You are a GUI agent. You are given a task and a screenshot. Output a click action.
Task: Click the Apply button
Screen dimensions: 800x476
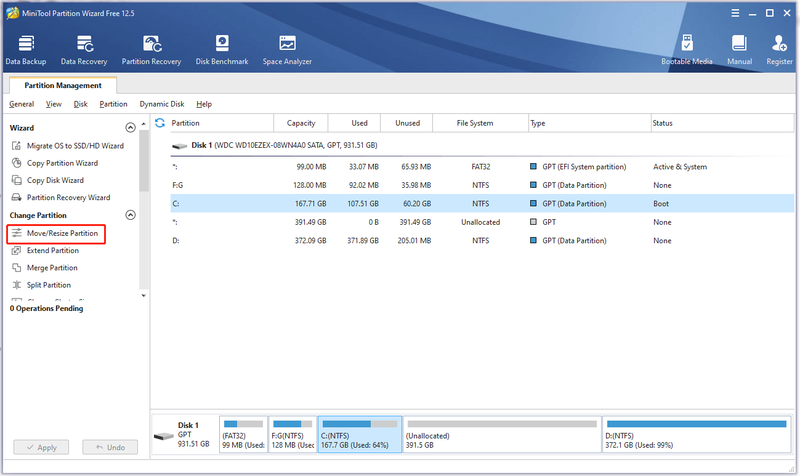tap(41, 447)
